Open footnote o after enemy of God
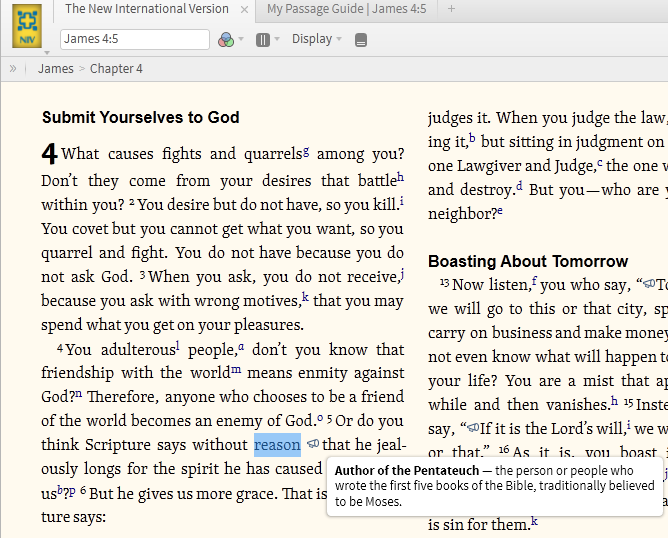The width and height of the screenshot is (668, 538). (320, 418)
